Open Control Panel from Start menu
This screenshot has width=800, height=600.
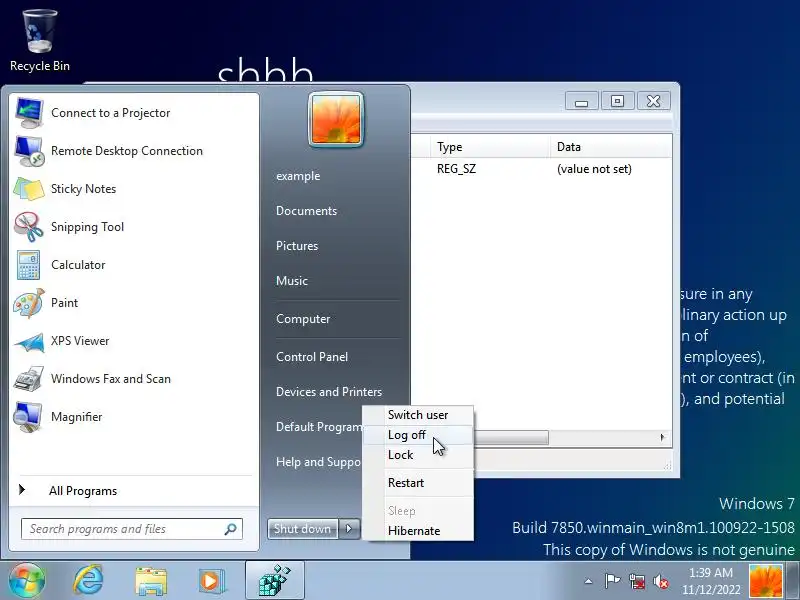tap(312, 357)
